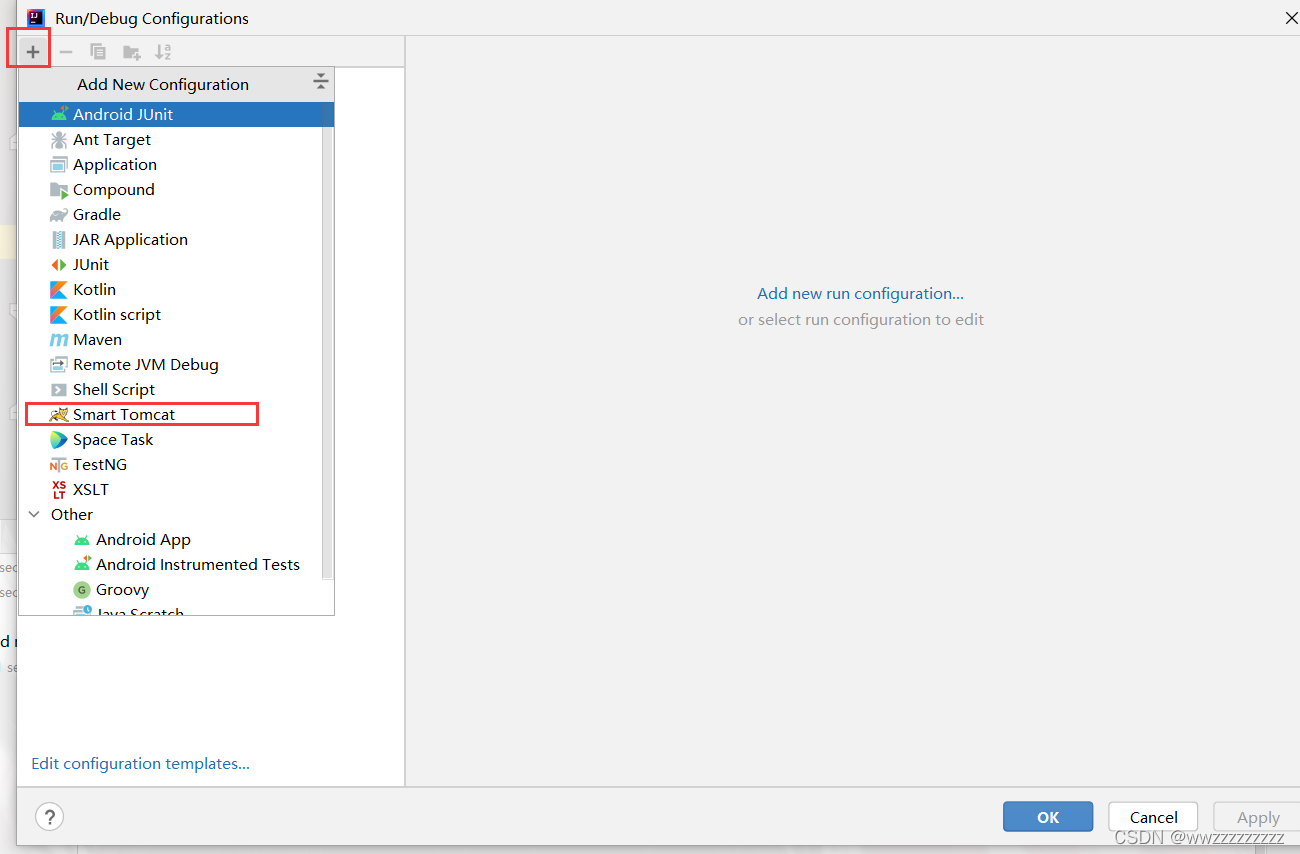Collapse the Other group chevron

click(34, 514)
